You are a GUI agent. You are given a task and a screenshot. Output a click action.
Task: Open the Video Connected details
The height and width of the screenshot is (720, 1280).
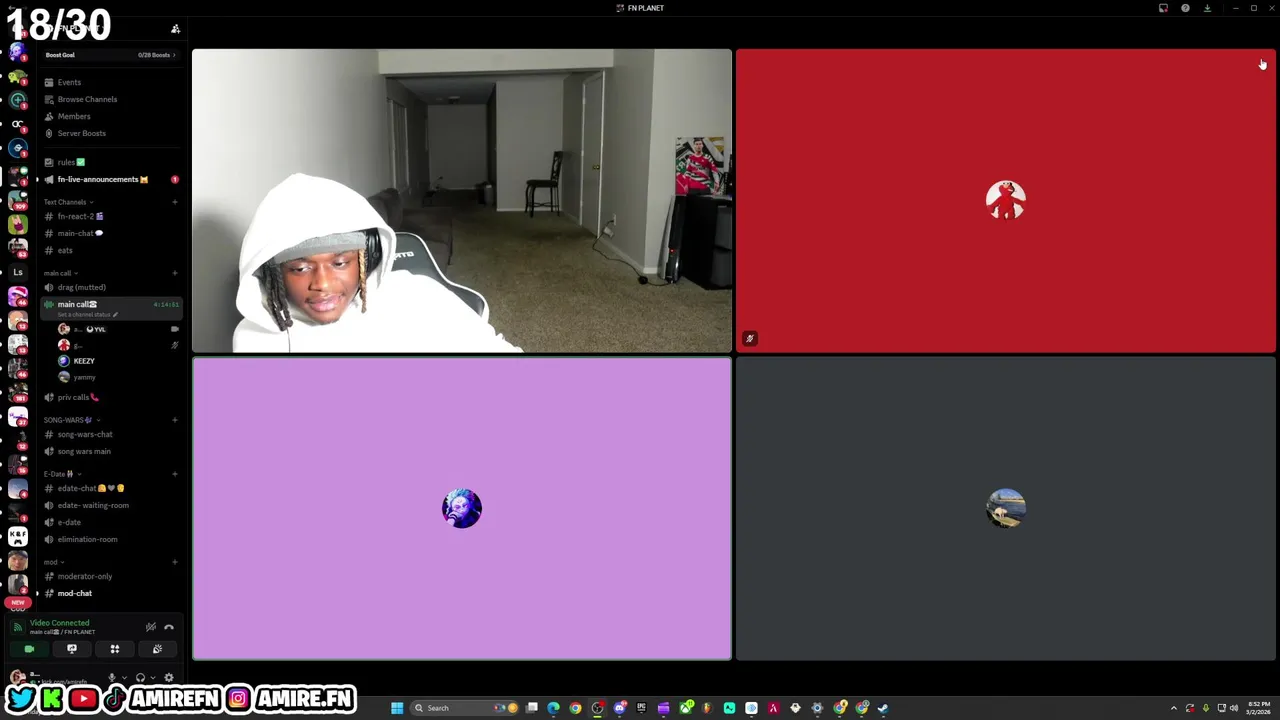[x=59, y=623]
